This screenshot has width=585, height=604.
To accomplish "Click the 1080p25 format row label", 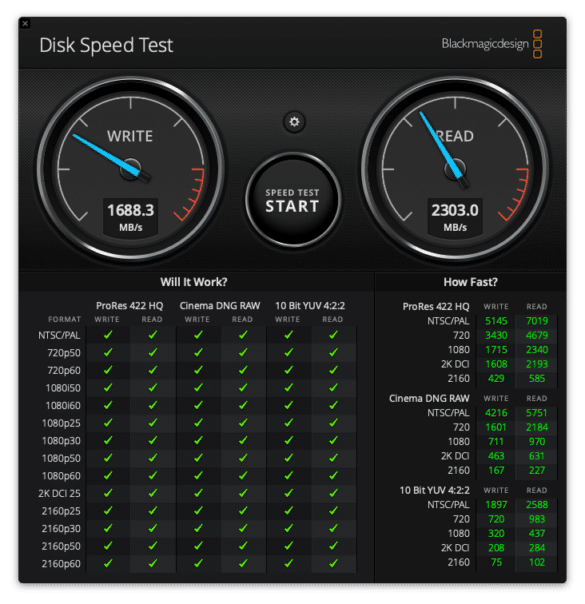I will point(61,423).
